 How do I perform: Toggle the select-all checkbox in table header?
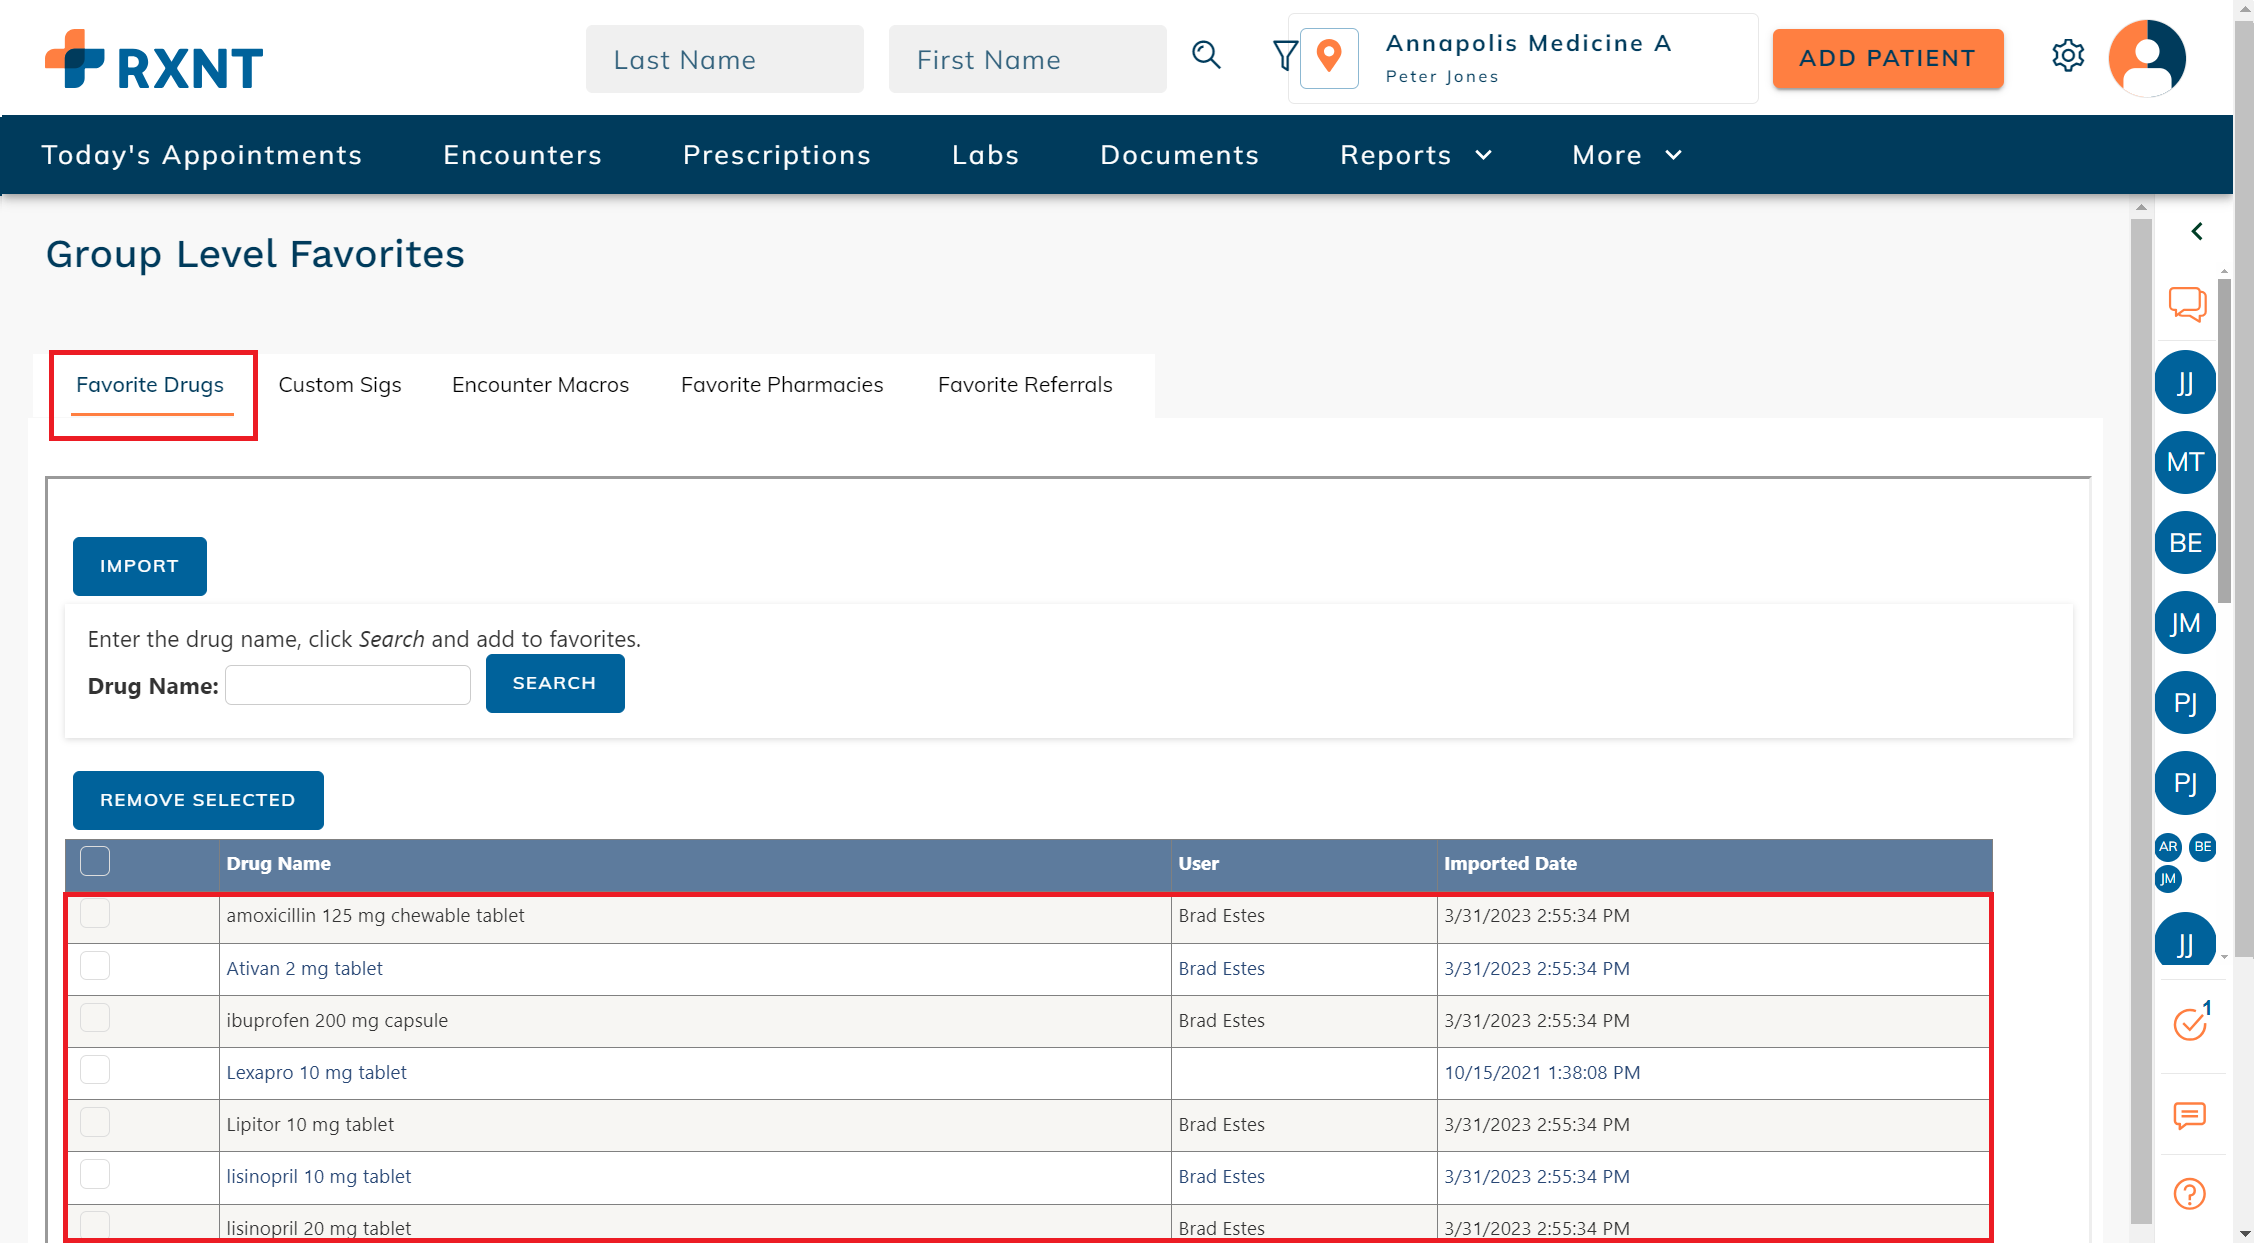[95, 862]
